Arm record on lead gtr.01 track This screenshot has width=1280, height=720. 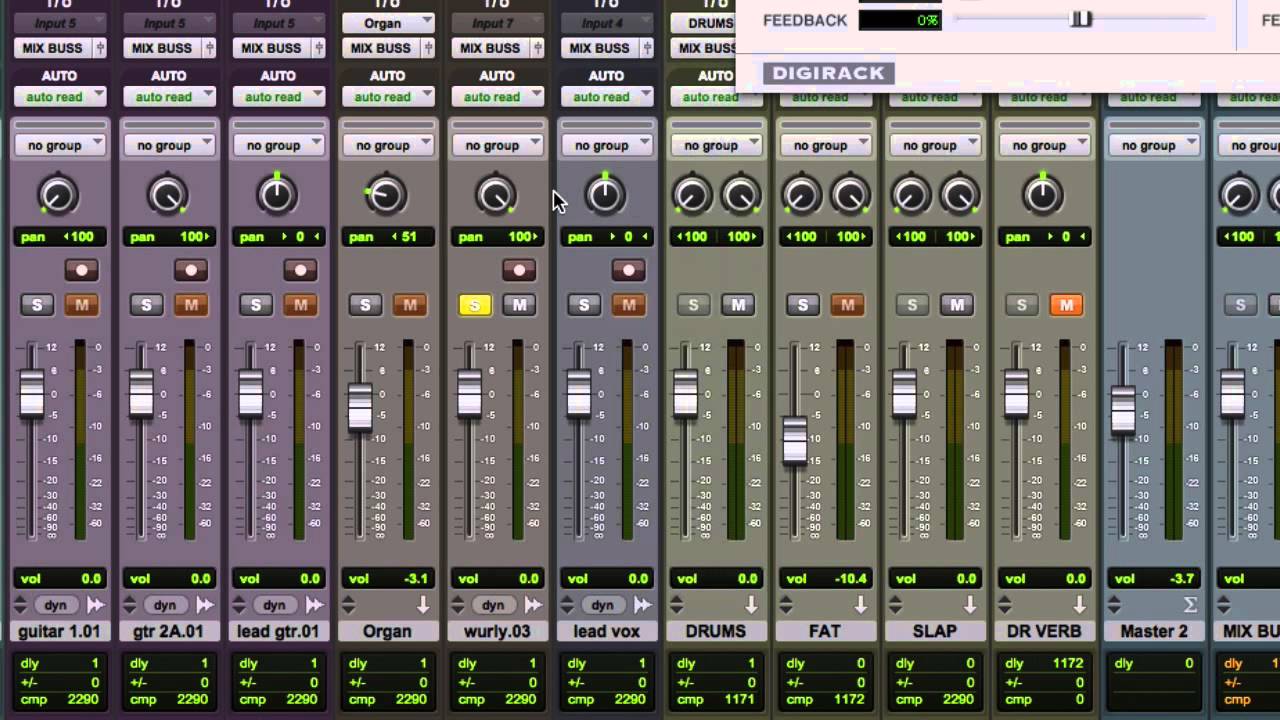click(x=300, y=270)
